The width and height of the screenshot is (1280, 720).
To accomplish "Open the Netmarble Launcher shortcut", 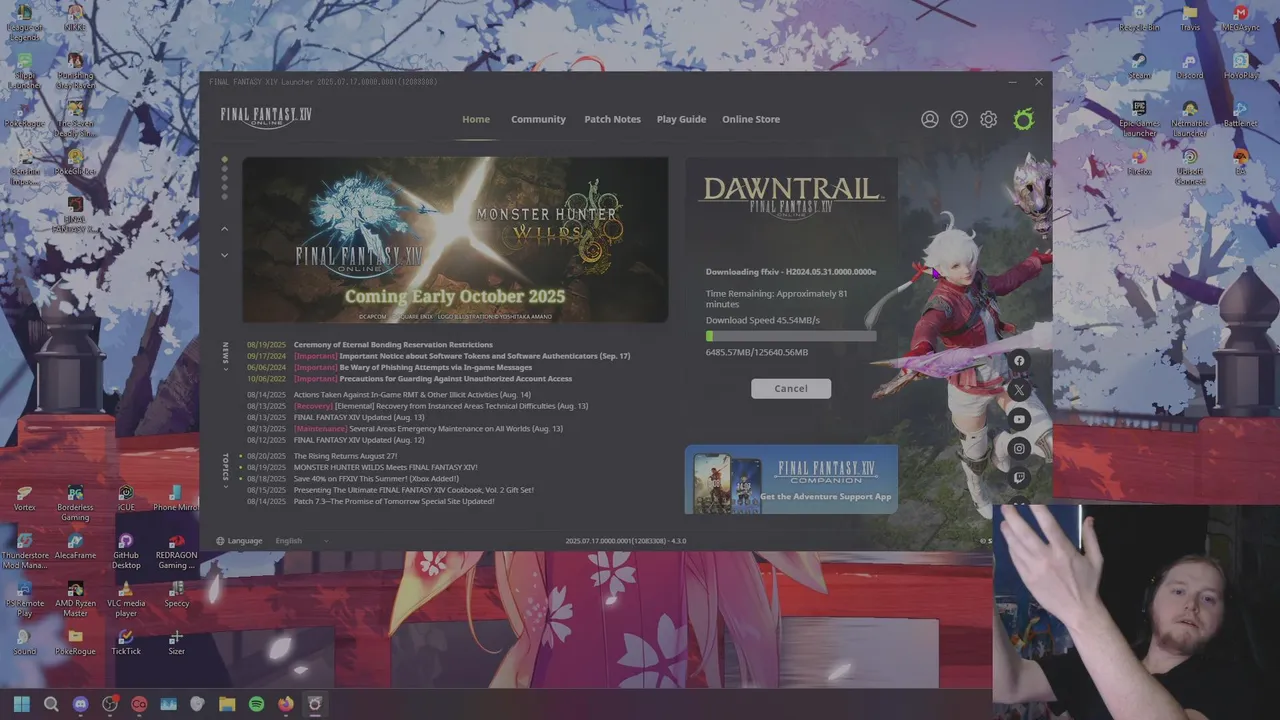I will (x=1190, y=119).
